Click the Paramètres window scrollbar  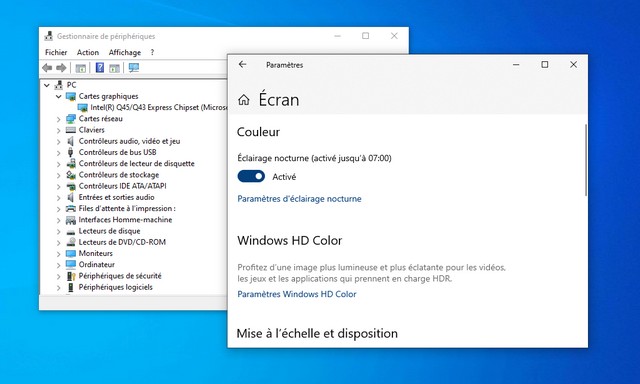click(x=586, y=160)
